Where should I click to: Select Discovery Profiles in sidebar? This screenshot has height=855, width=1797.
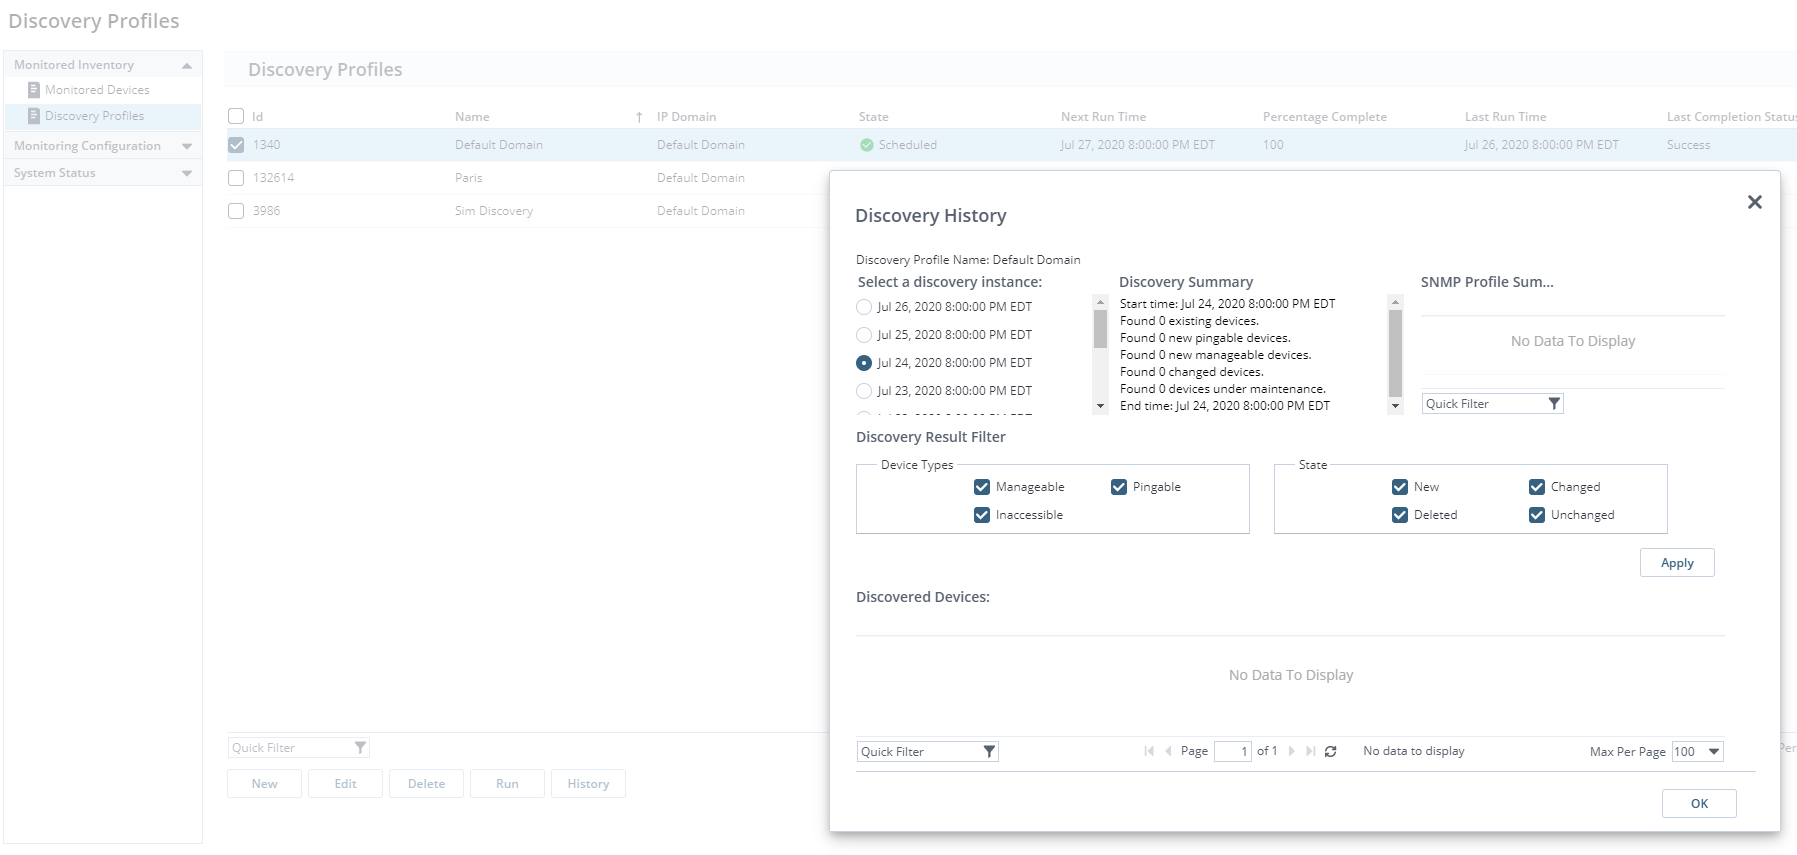pos(94,116)
